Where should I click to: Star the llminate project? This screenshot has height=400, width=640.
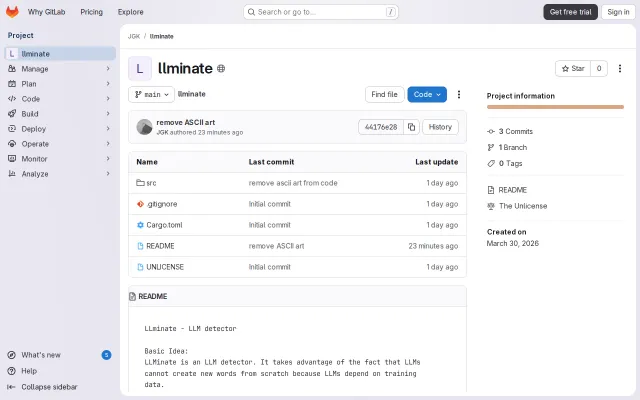coord(573,69)
